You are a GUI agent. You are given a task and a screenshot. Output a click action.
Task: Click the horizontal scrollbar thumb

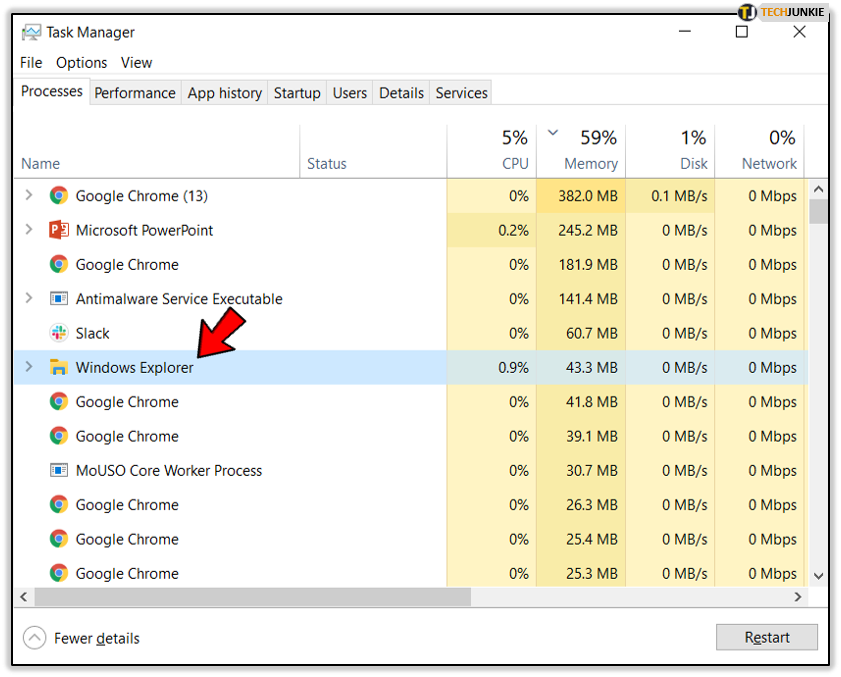click(x=253, y=597)
